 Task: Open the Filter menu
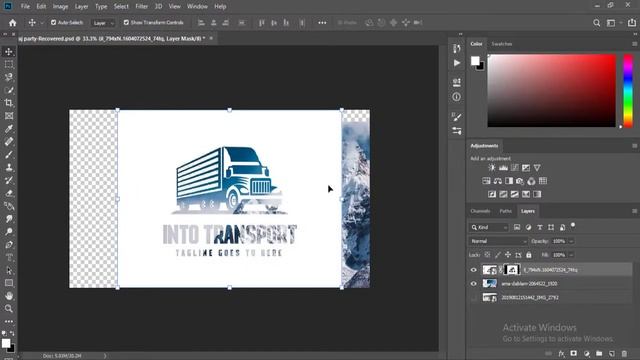[x=142, y=7]
